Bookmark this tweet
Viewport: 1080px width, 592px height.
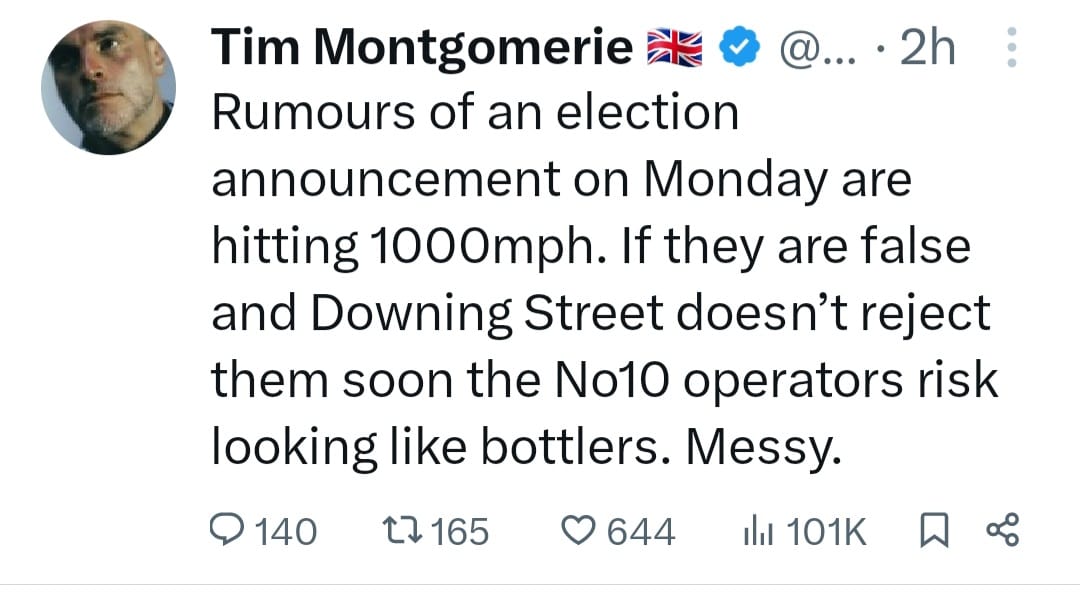click(x=931, y=531)
